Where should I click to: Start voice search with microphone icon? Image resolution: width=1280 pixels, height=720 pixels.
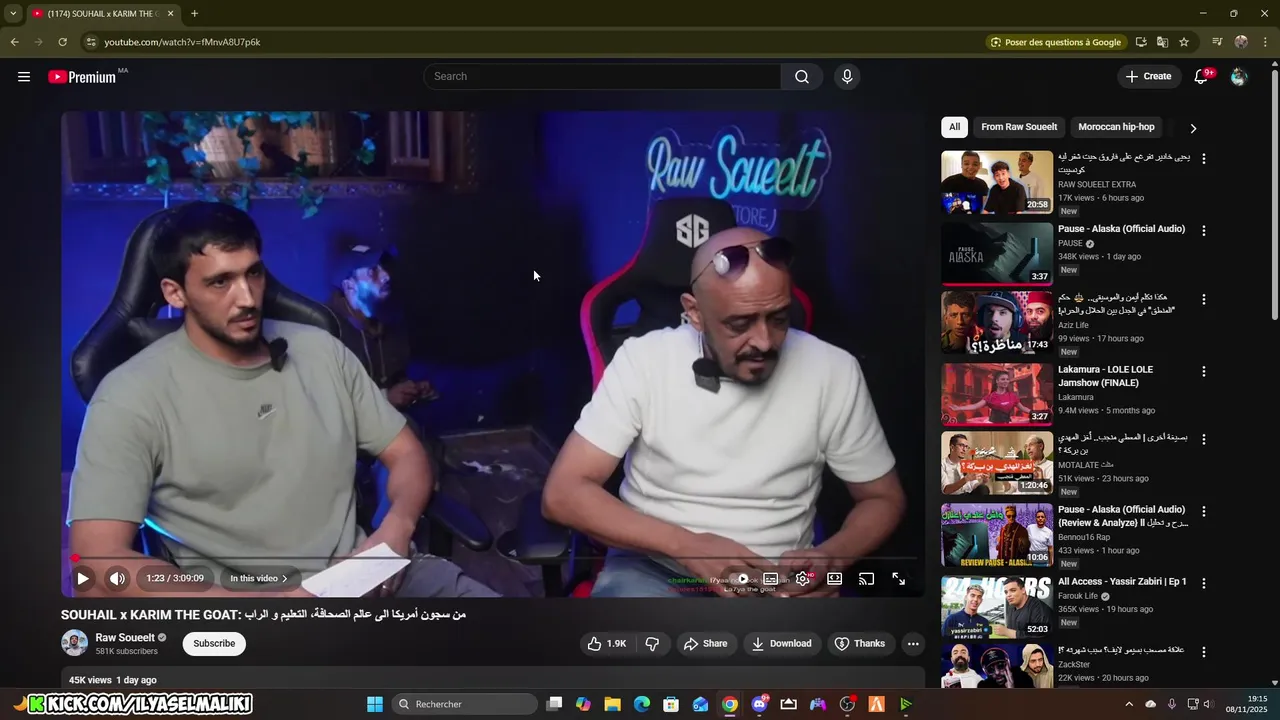tap(847, 77)
